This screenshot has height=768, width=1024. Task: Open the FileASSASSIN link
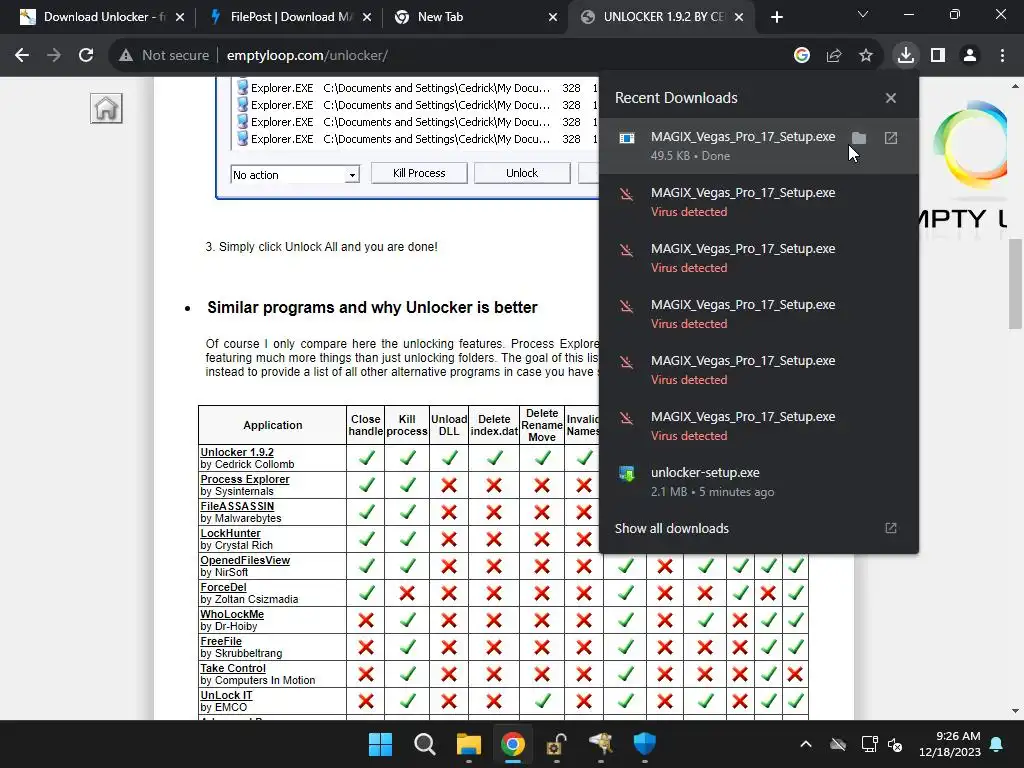coord(237,506)
